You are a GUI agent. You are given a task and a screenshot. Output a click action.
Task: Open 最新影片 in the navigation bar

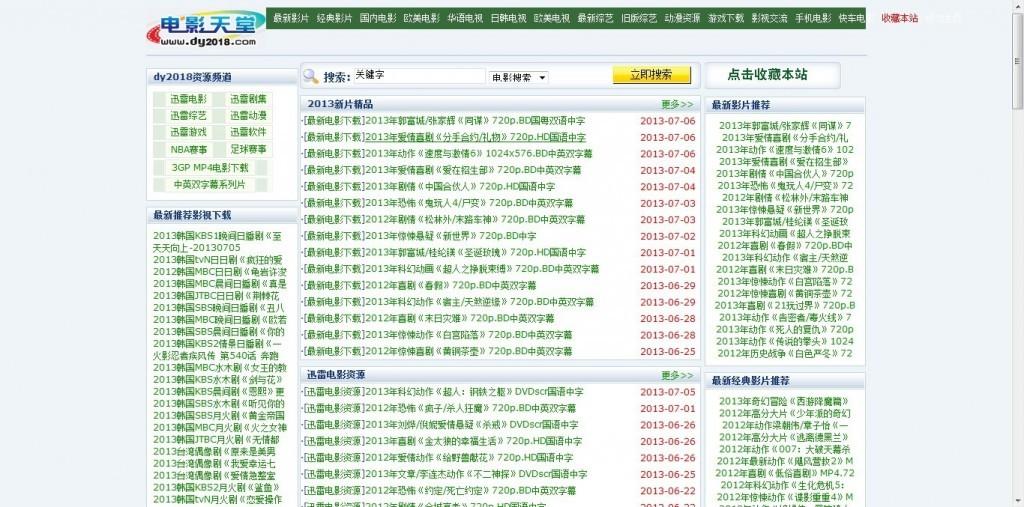pyautogui.click(x=291, y=19)
